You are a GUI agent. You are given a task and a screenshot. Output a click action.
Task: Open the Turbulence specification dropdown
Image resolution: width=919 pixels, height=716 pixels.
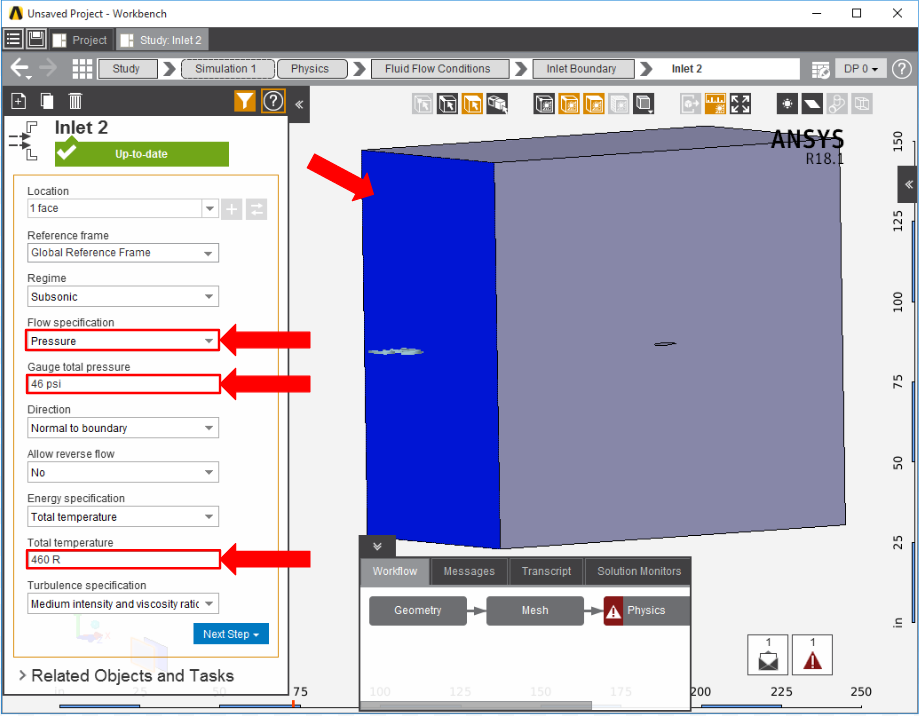coord(122,604)
